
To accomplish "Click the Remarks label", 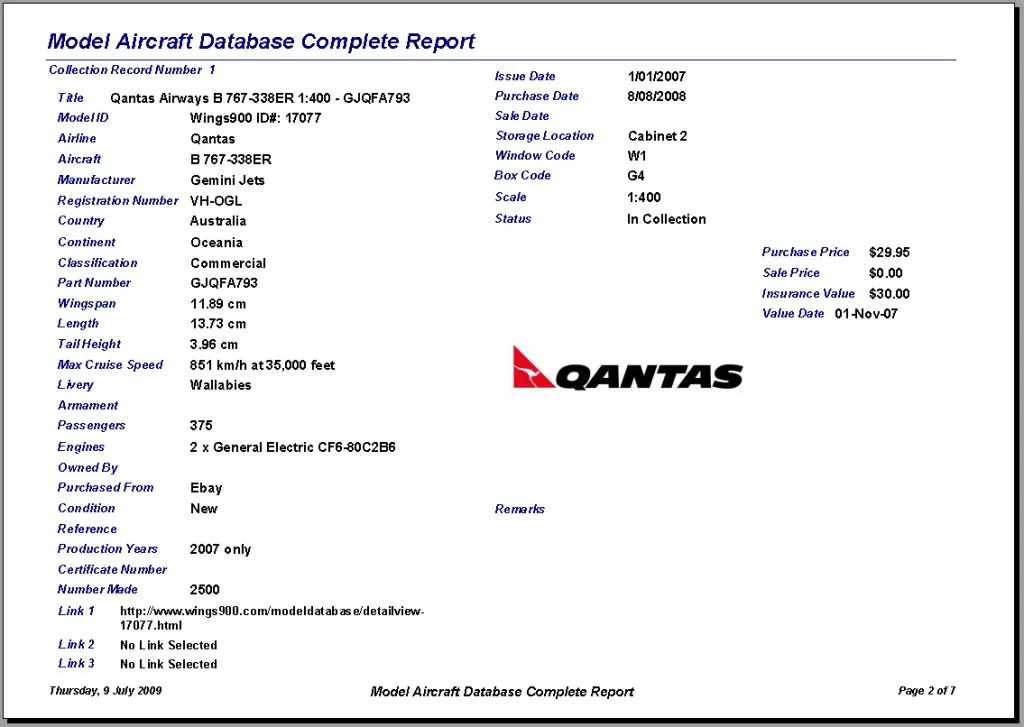I will pyautogui.click(x=519, y=509).
